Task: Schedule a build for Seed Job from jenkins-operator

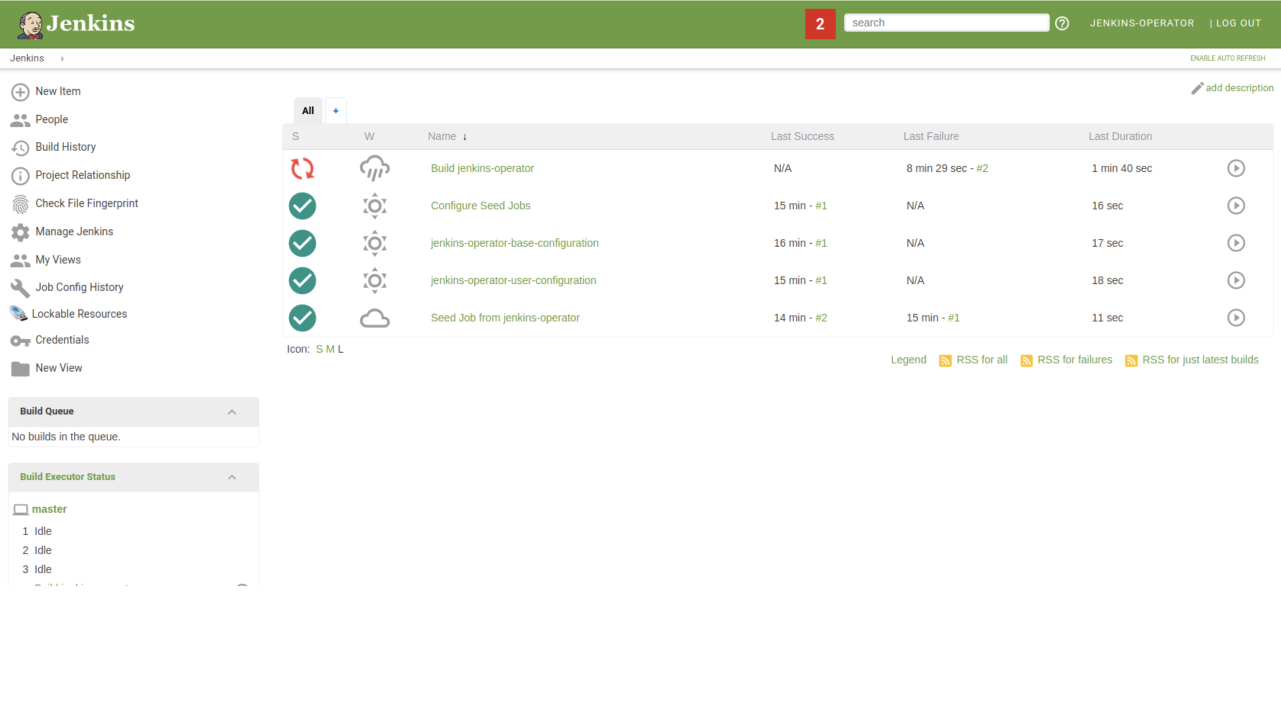Action: pos(1236,318)
